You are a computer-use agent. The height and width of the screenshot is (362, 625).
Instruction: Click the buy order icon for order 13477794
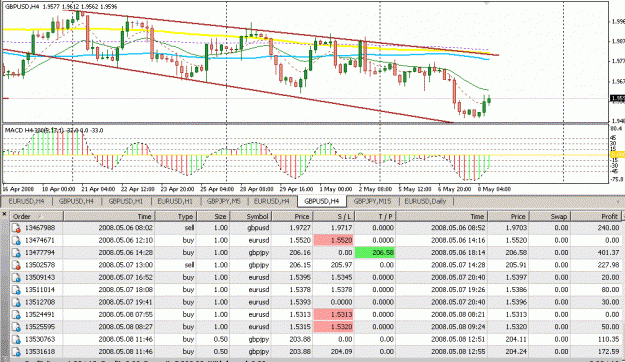16,253
